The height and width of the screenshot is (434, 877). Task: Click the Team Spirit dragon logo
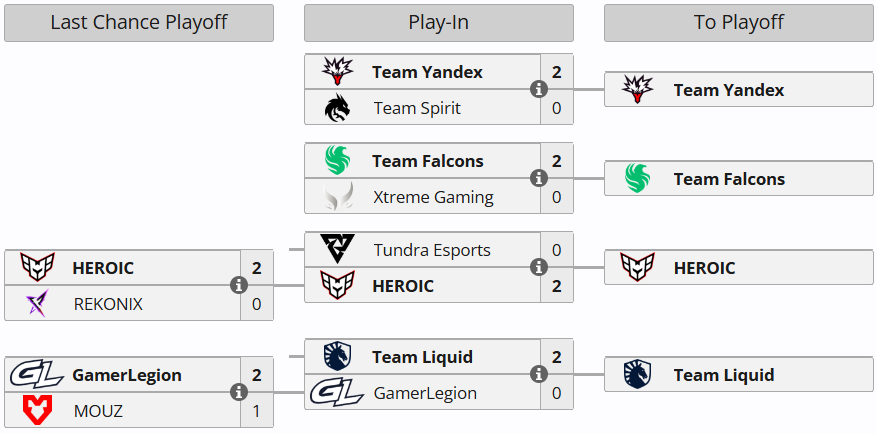(x=338, y=108)
